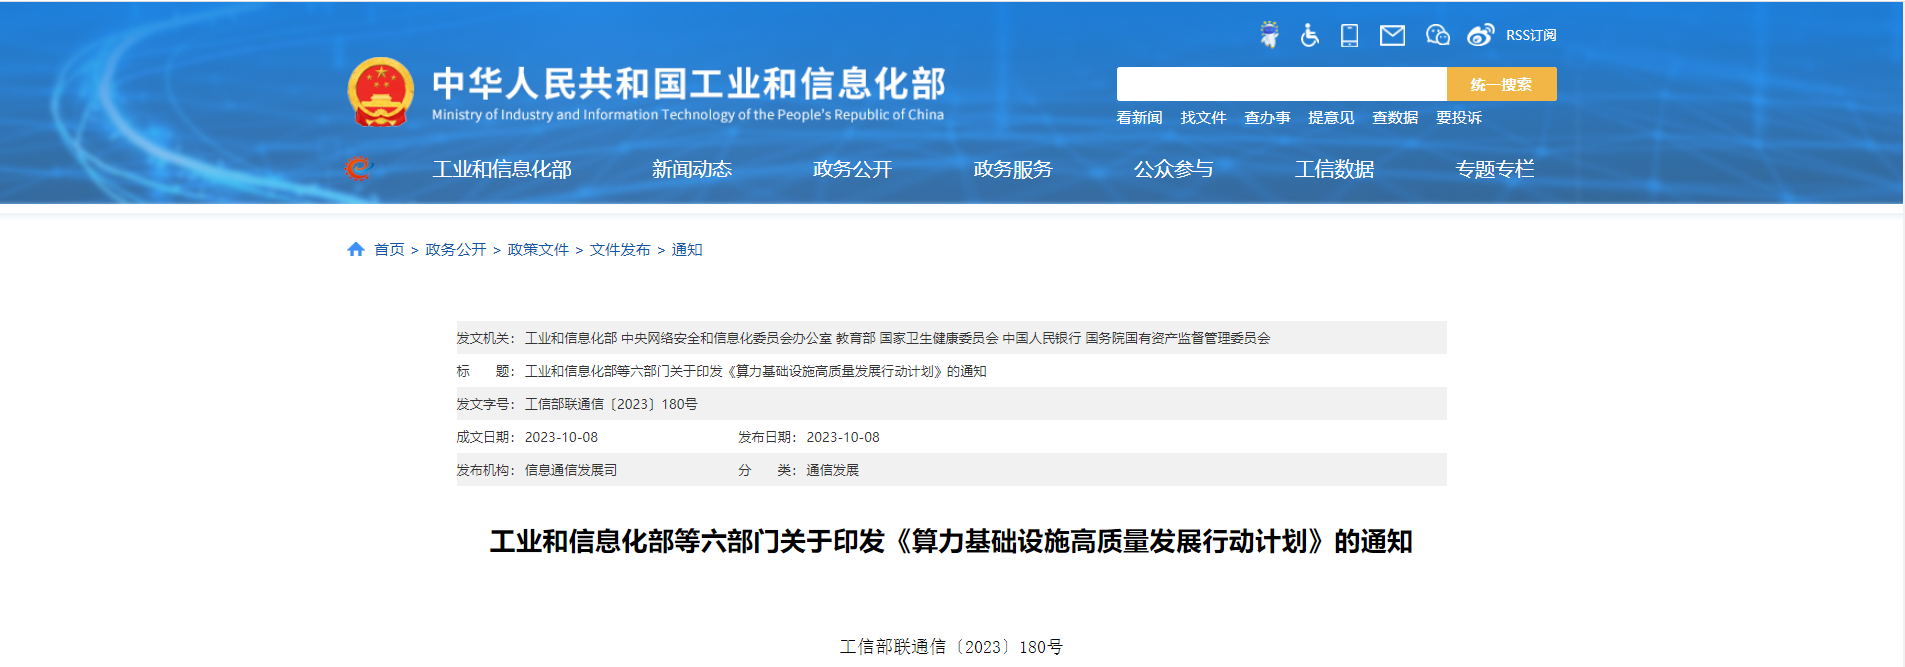This screenshot has width=1905, height=667.
Task: Click 政策文件 in the breadcrumb
Action: (x=538, y=250)
